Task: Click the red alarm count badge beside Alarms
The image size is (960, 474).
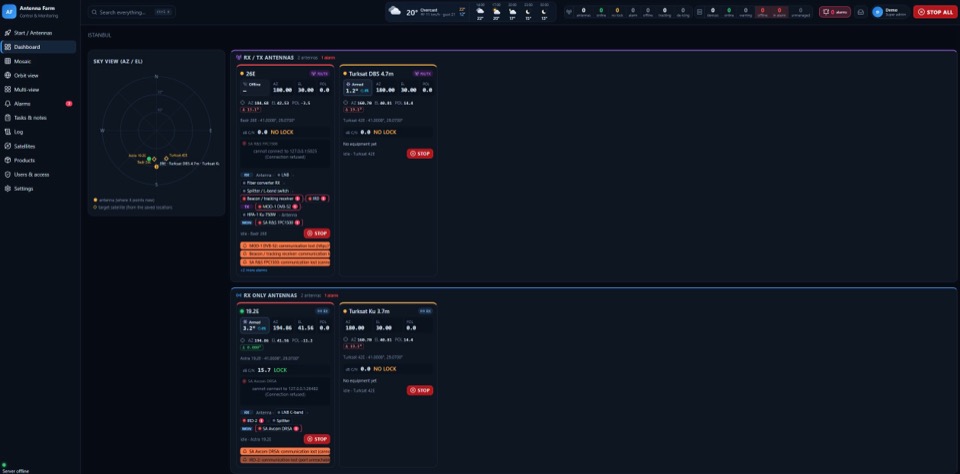Action: 69,103
